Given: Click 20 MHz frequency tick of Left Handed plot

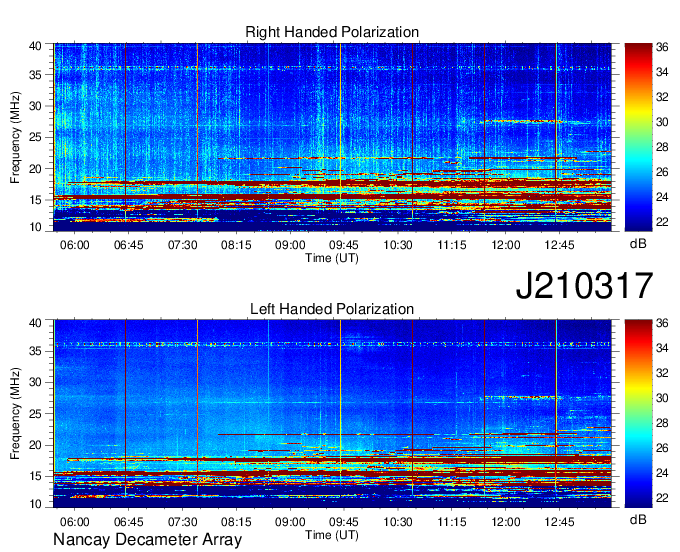Looking at the screenshot, I should click(35, 445).
